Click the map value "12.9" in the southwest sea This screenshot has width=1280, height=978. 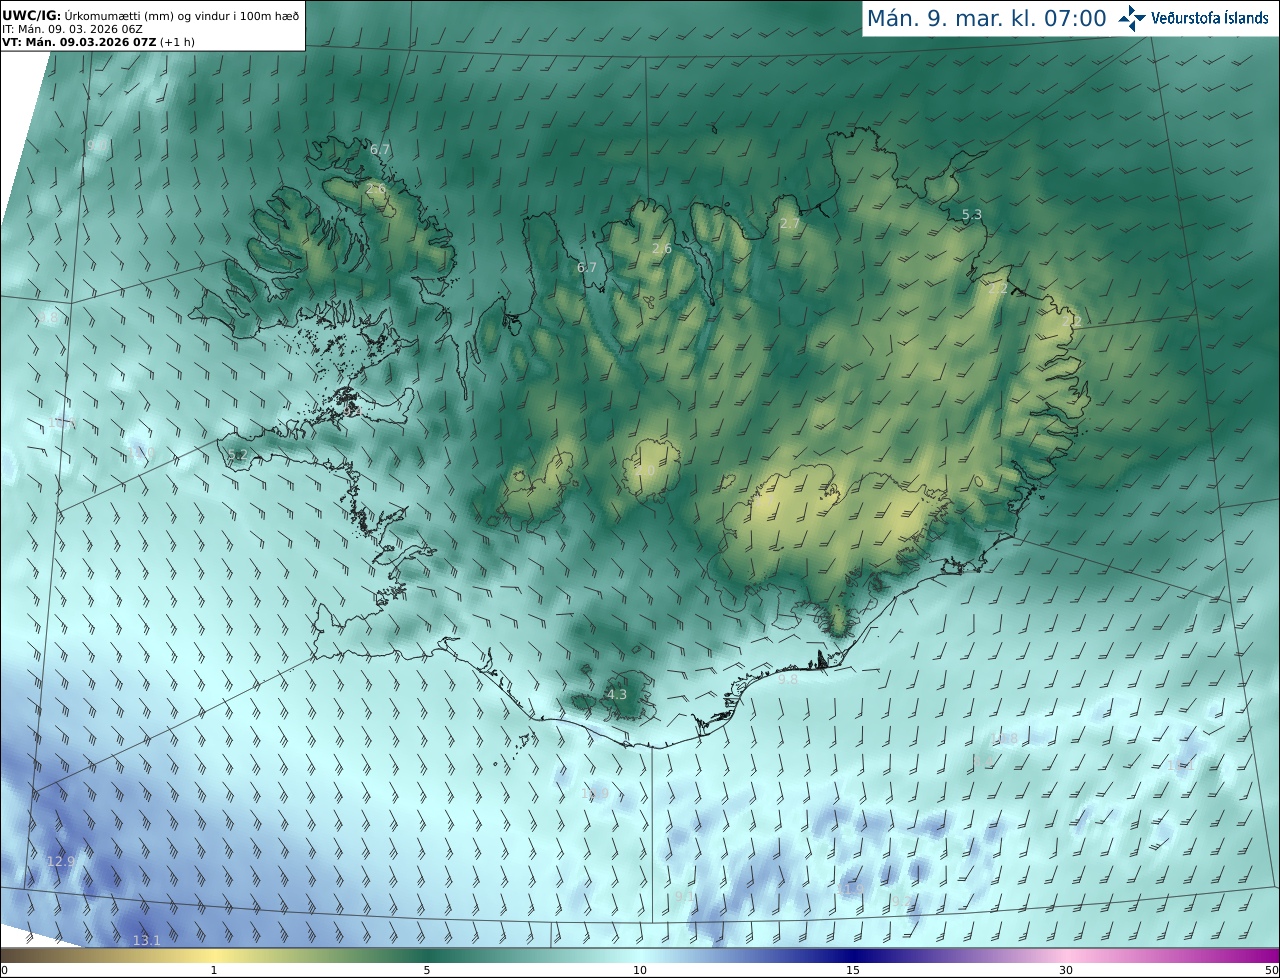coord(61,861)
